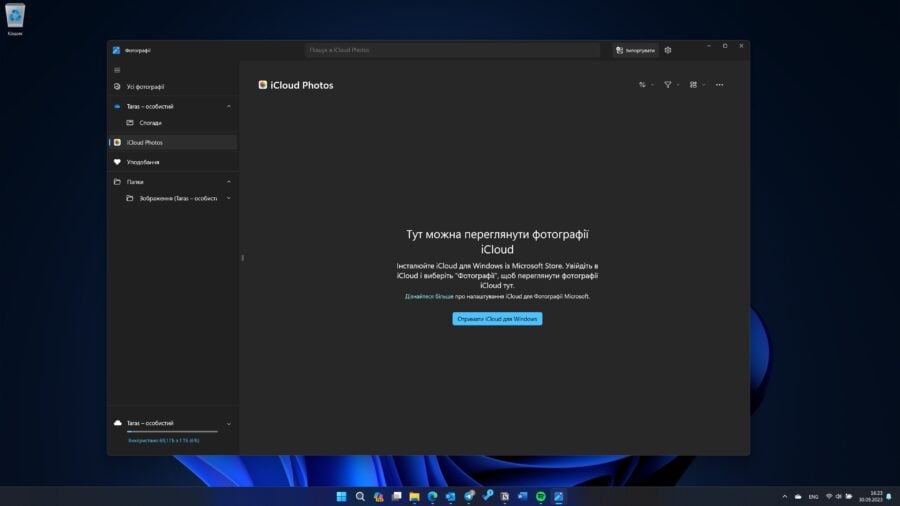This screenshot has height=506, width=900.
Task: Launch Microsoft Edge from taskbar
Action: point(432,496)
